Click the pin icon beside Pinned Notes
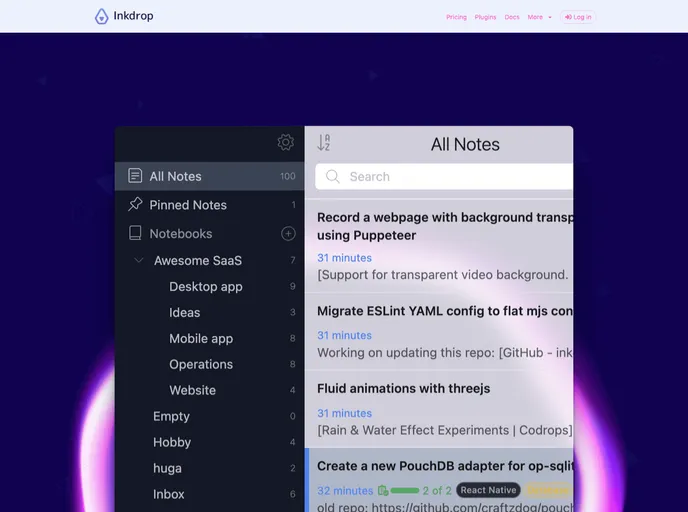 [x=135, y=204]
